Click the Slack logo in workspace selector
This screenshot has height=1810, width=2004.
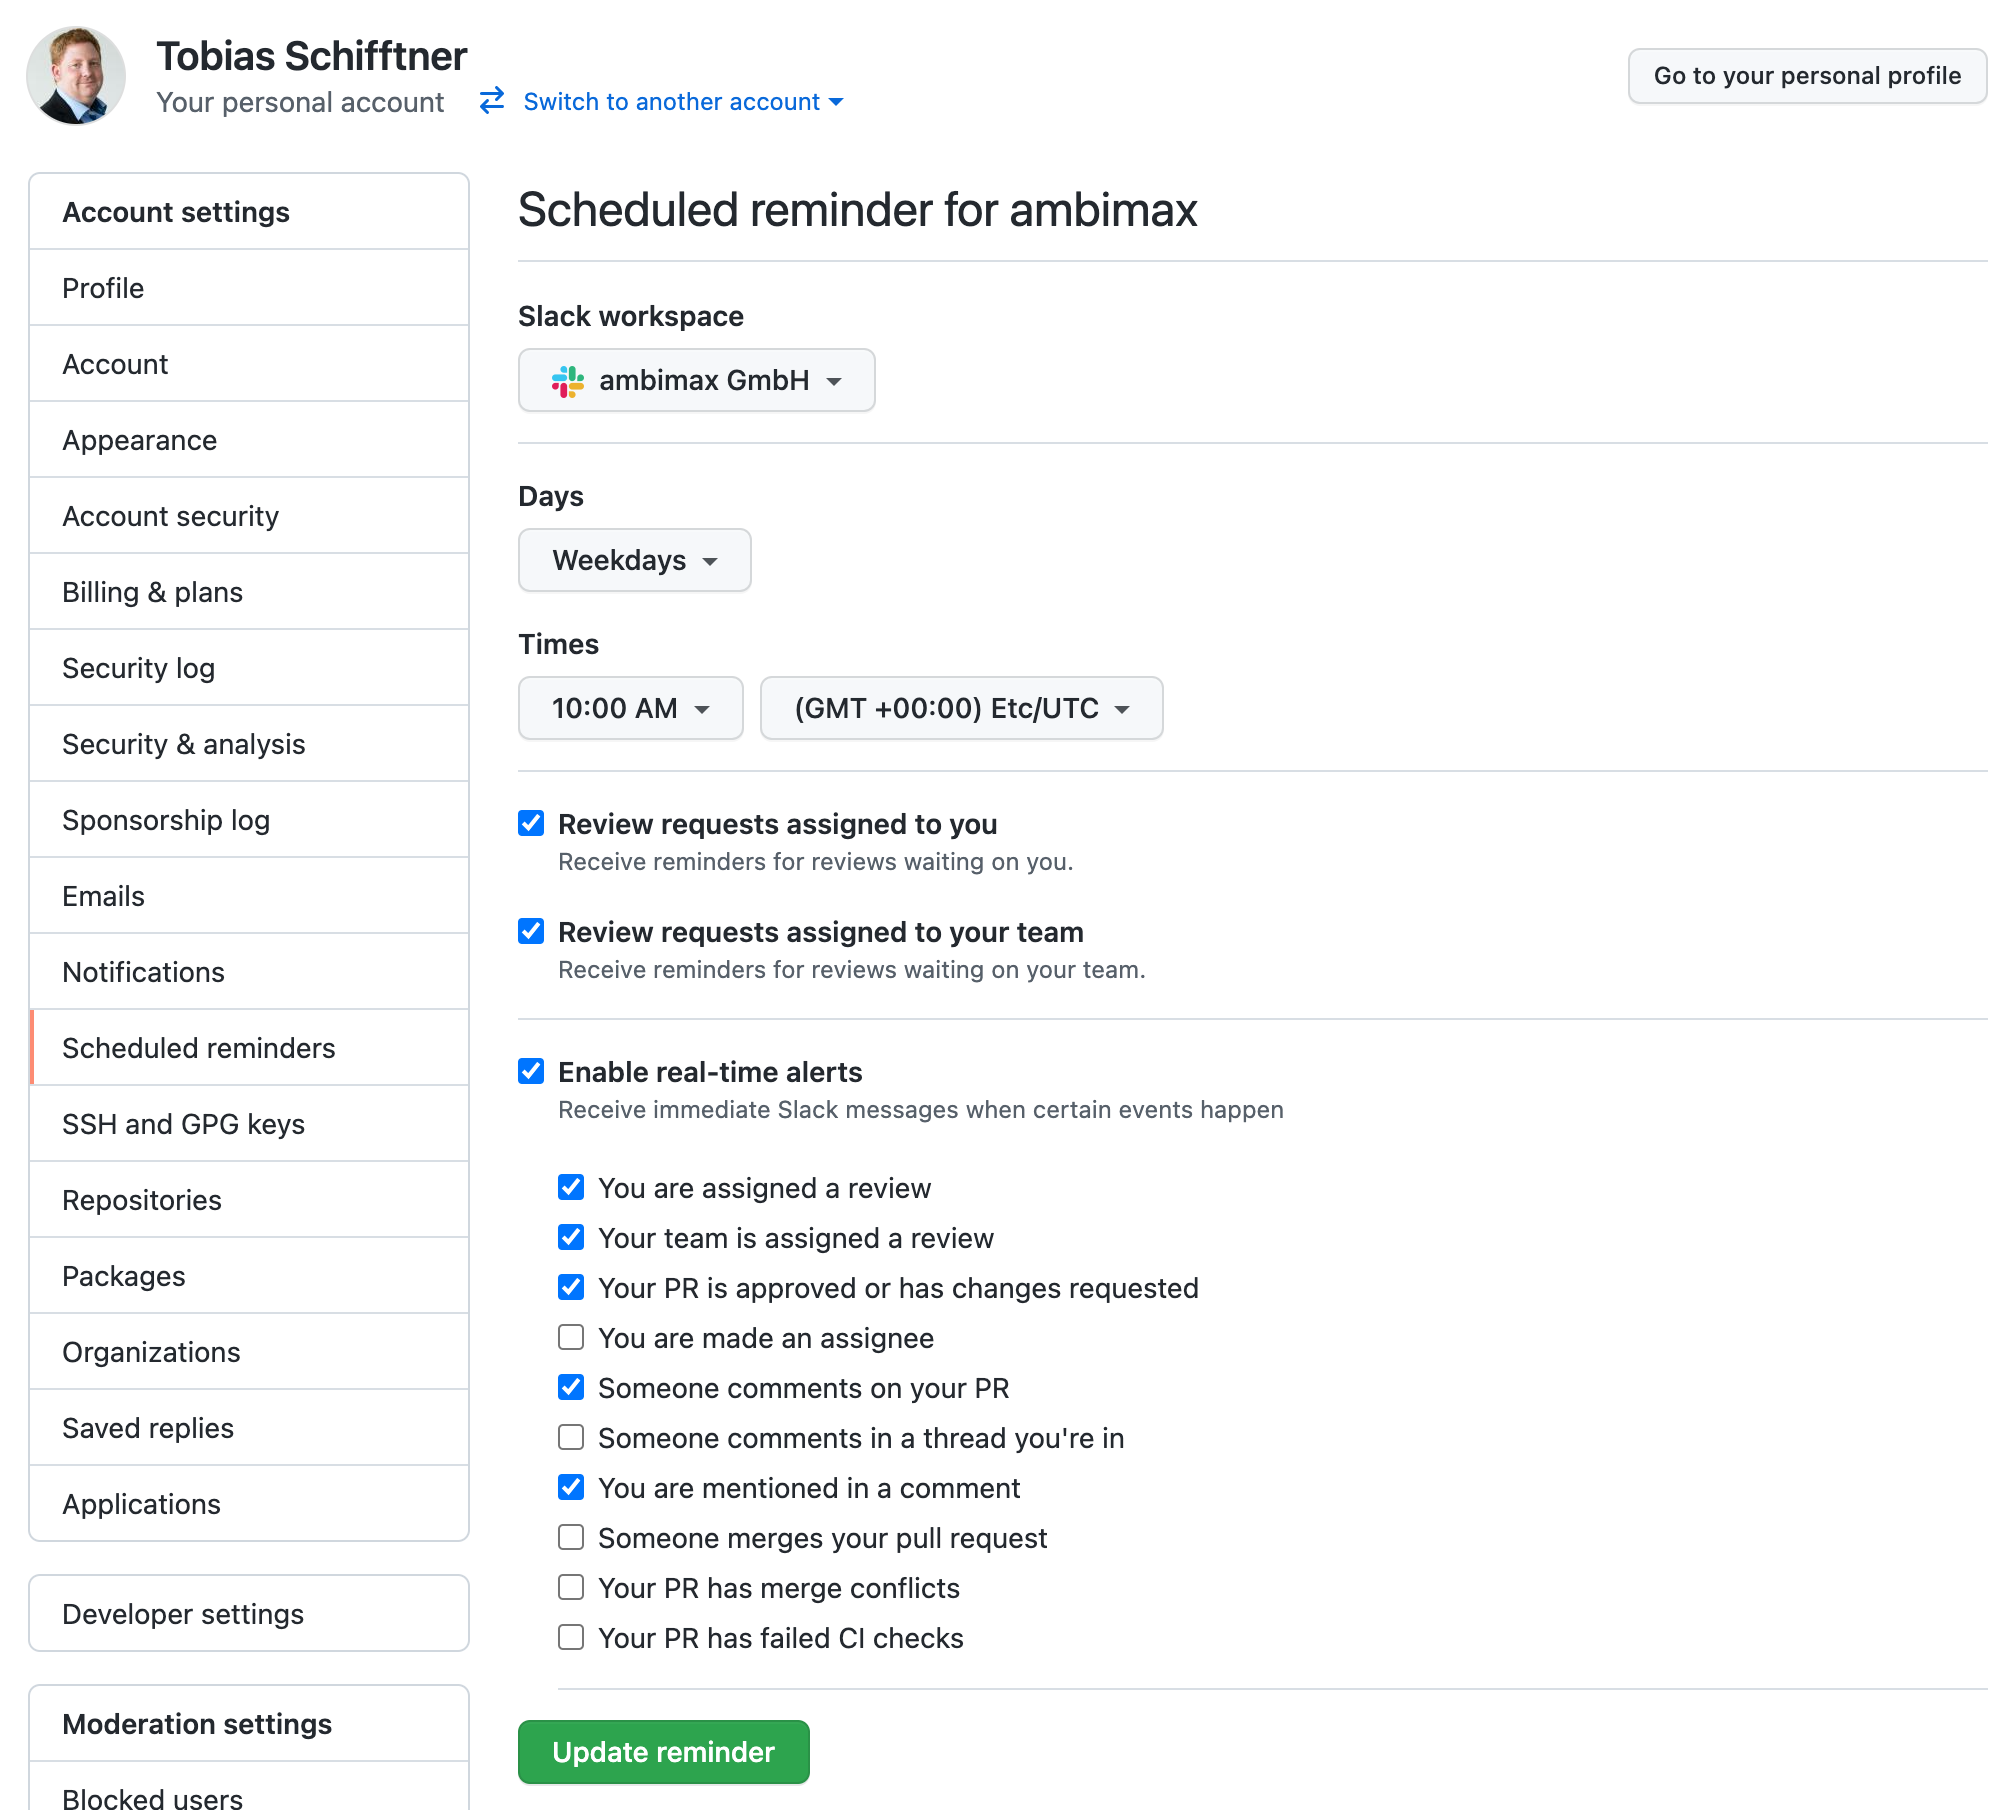point(568,381)
